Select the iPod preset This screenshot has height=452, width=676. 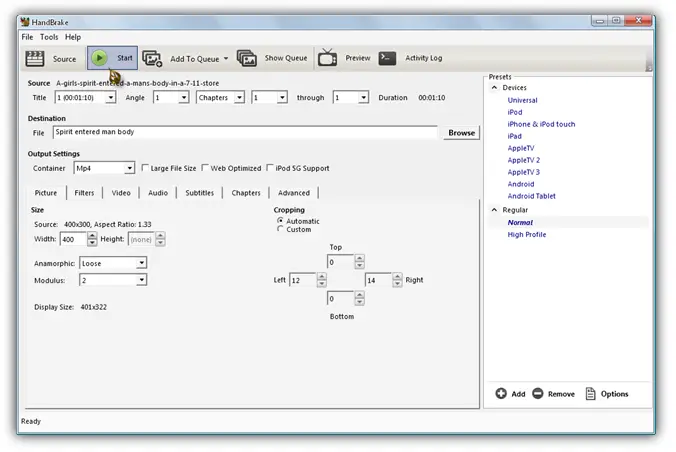pos(515,112)
